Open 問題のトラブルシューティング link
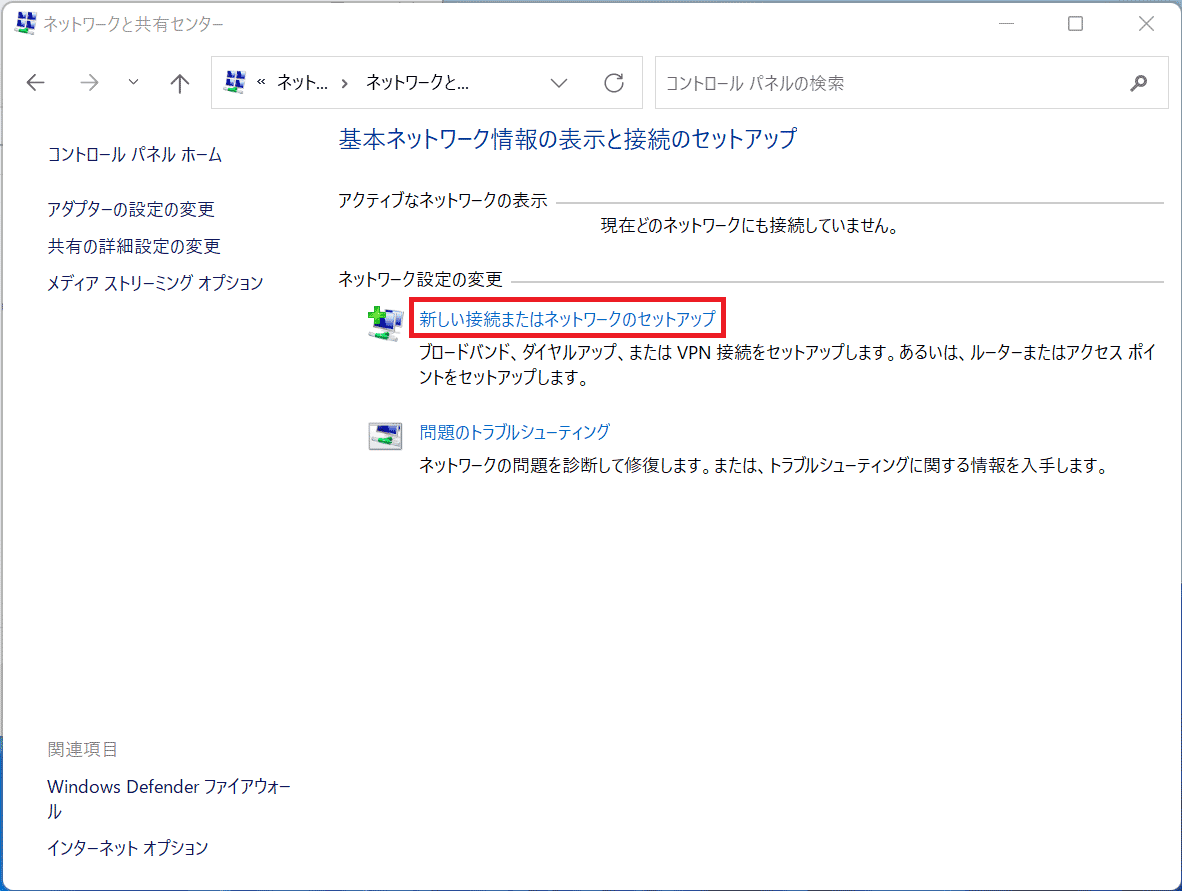The width and height of the screenshot is (1182, 891). [514, 432]
